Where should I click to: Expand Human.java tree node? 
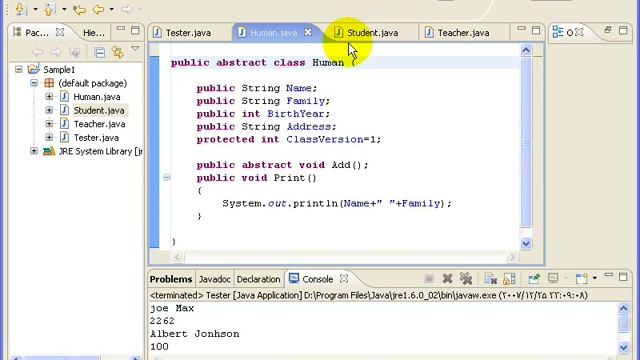[49, 97]
